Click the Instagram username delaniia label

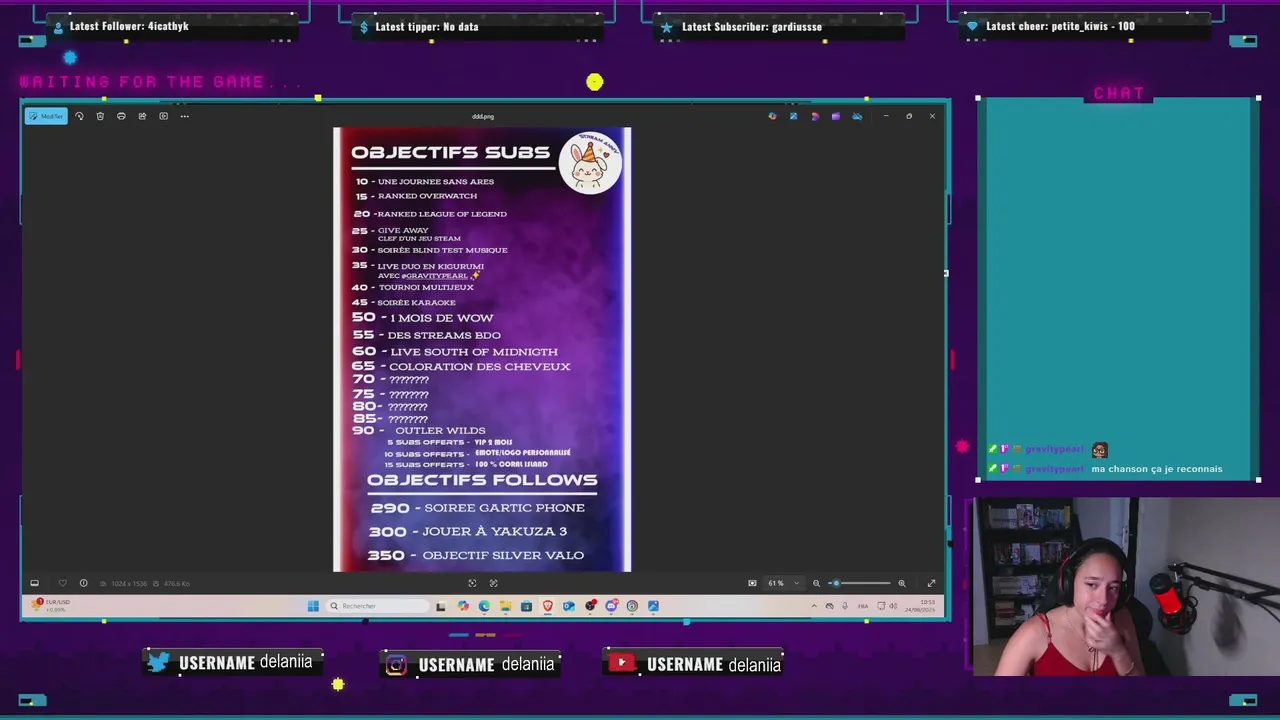point(470,664)
